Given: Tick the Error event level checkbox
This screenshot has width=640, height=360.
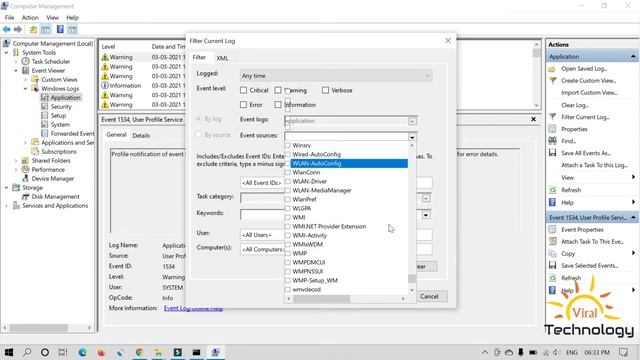Looking at the screenshot, I should tap(244, 105).
